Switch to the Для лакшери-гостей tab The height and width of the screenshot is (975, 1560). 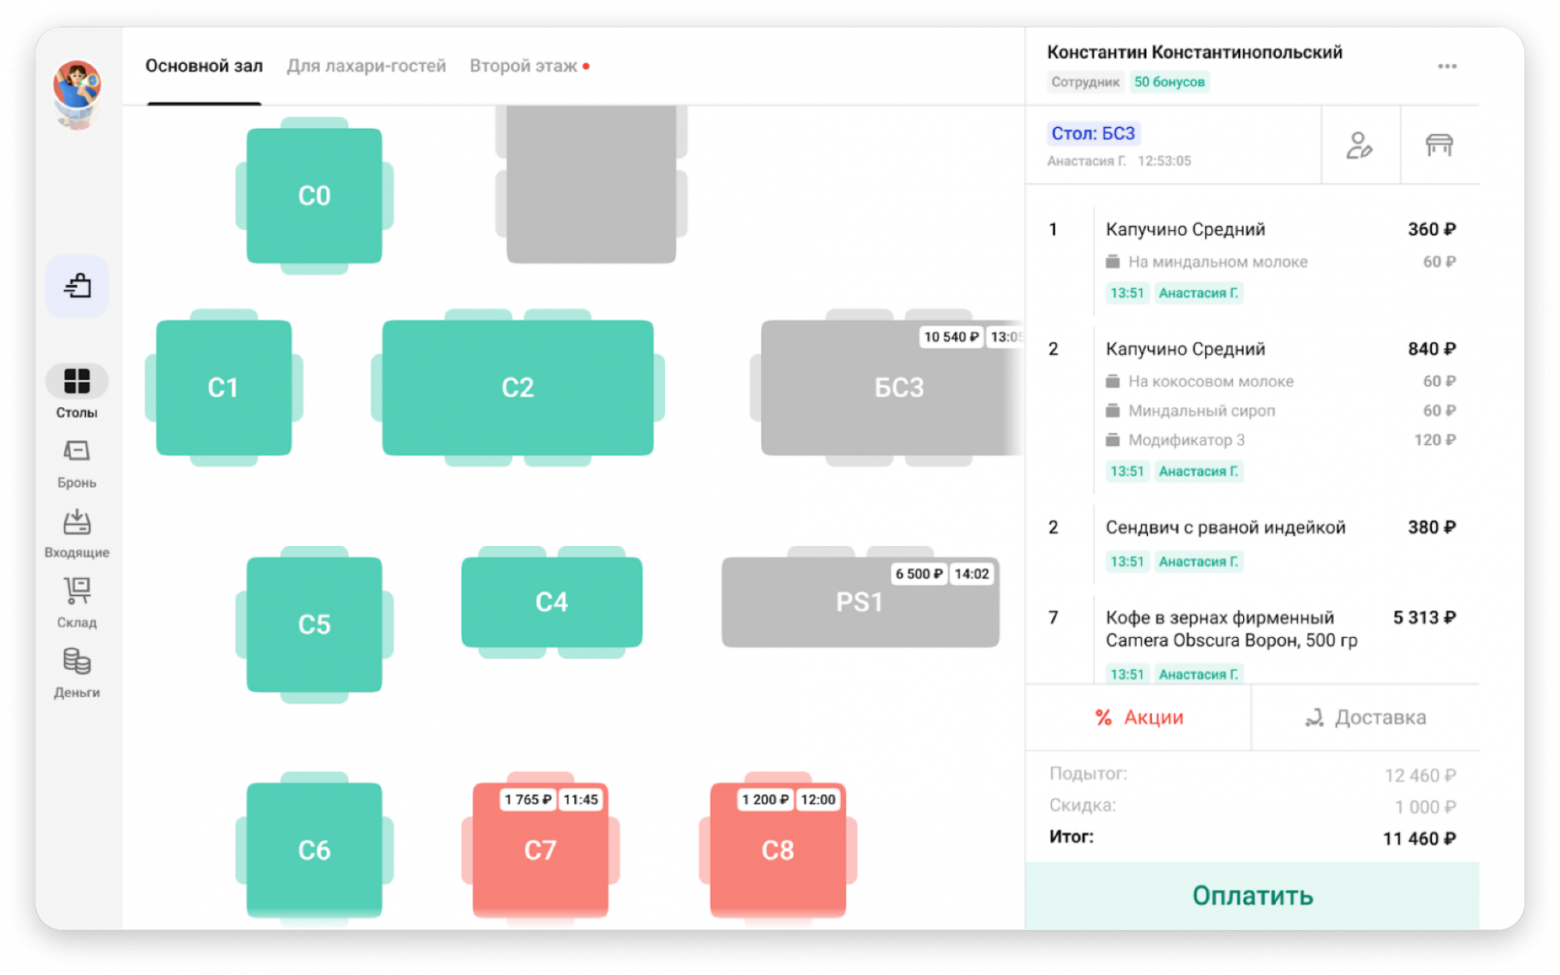[x=366, y=66]
